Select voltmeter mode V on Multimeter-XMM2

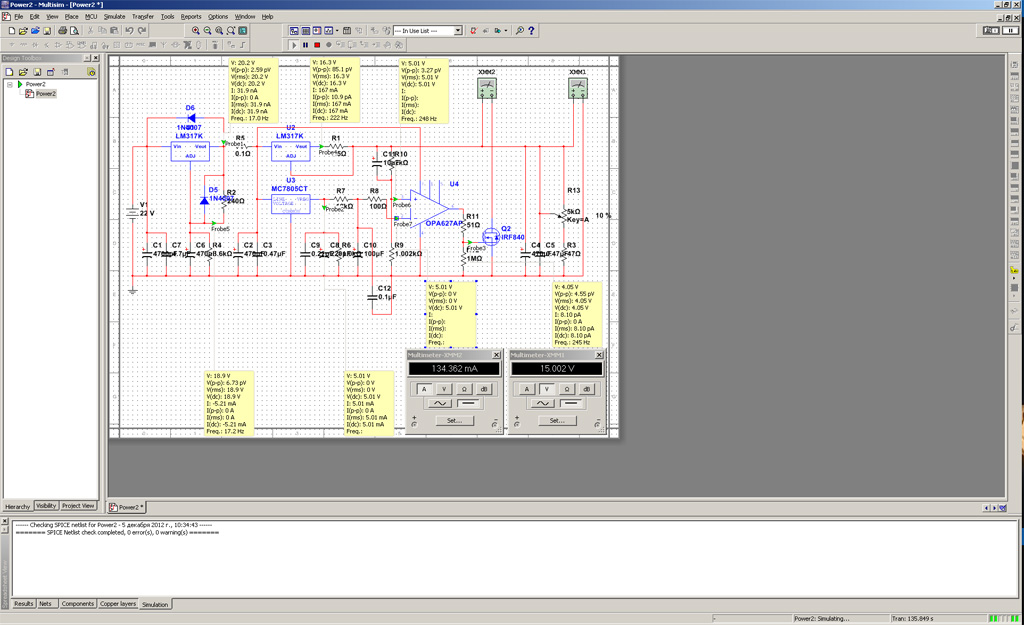click(444, 389)
